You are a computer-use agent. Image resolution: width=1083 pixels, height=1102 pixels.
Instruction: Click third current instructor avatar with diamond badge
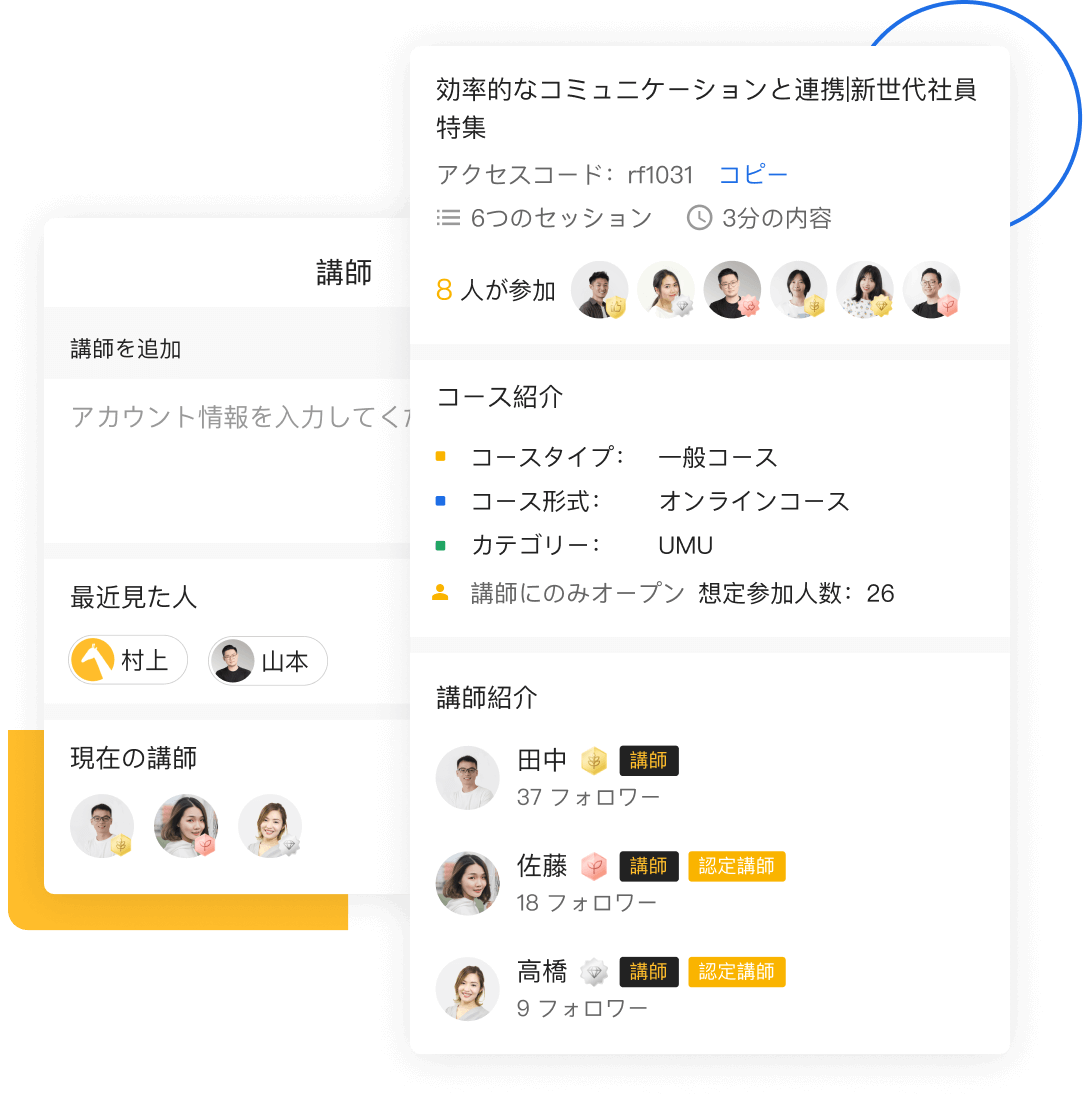[x=270, y=826]
